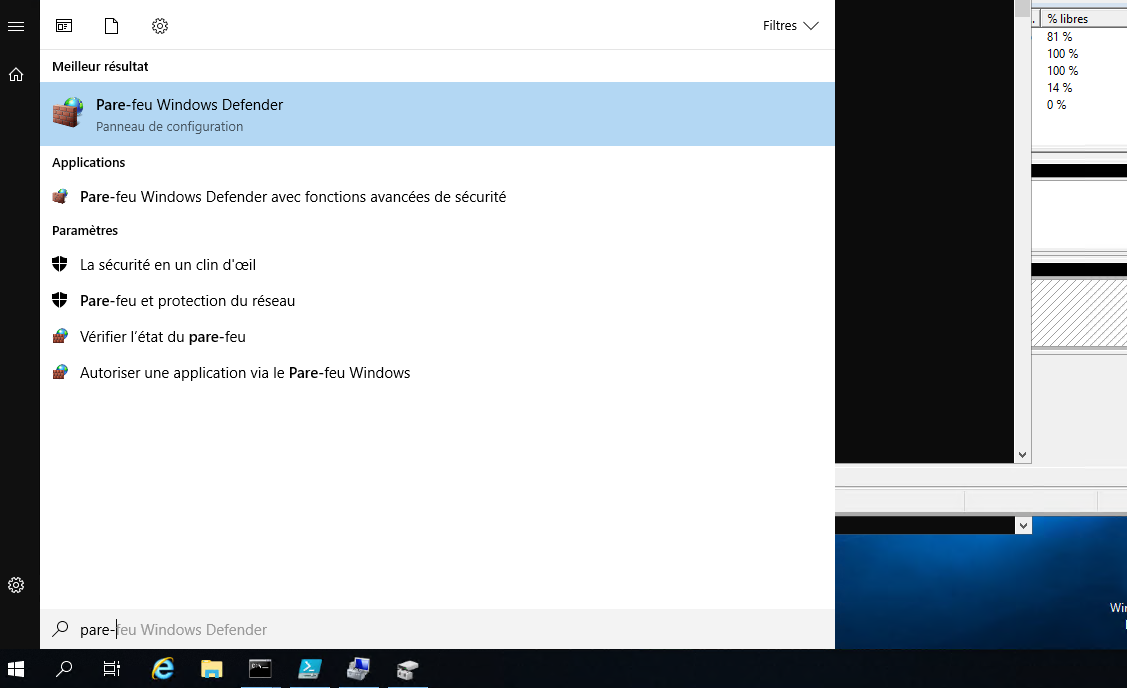The width and height of the screenshot is (1127, 688).
Task: Click the magnifier icon in the search box
Action: click(60, 629)
